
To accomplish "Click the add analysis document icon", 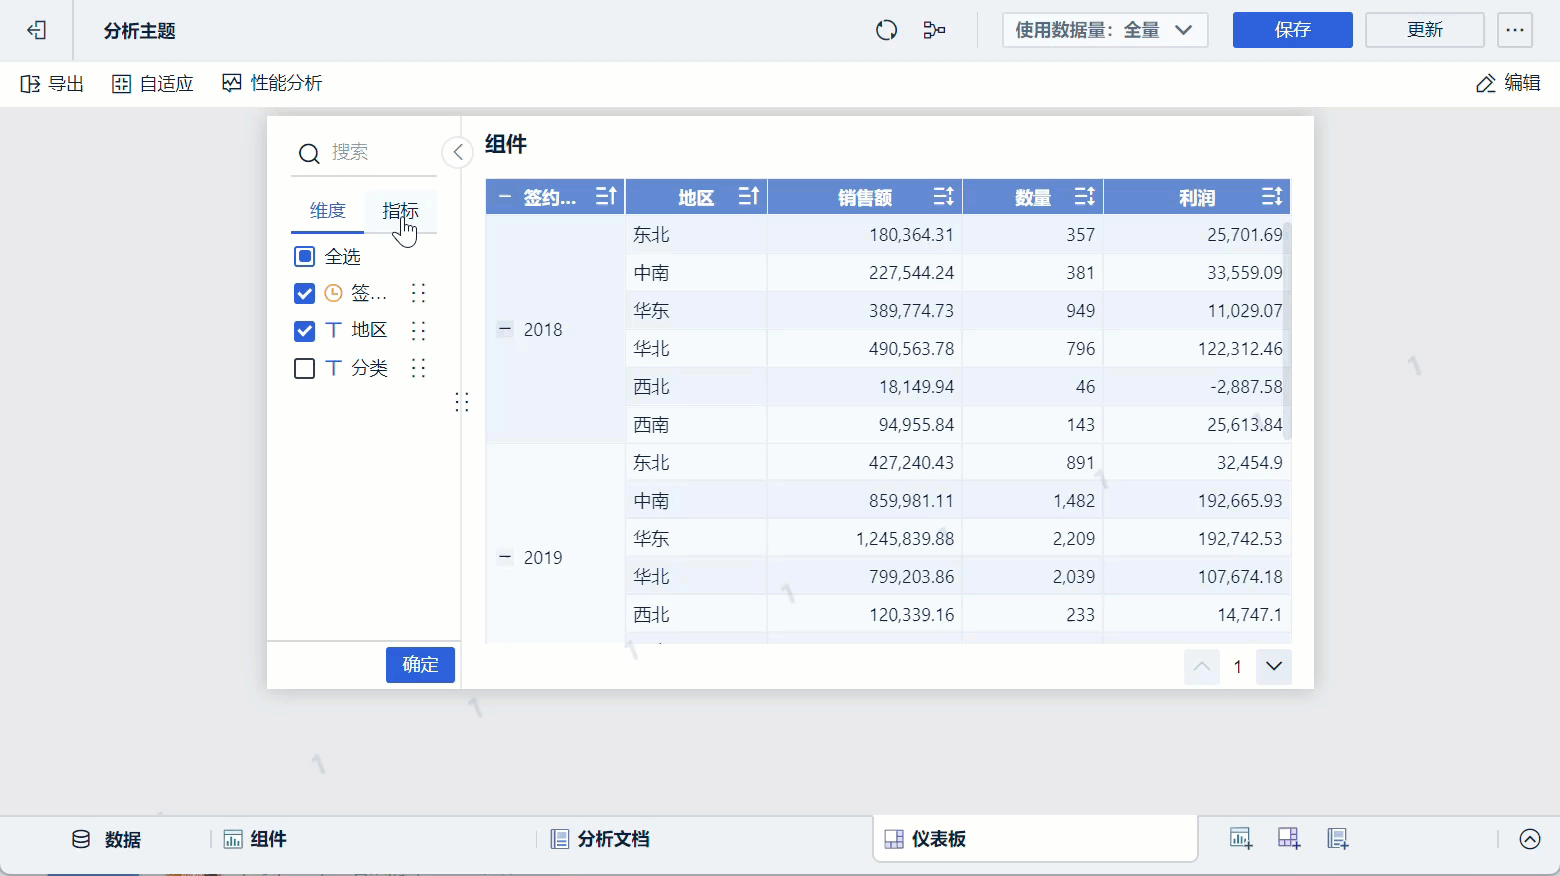I will 1337,839.
